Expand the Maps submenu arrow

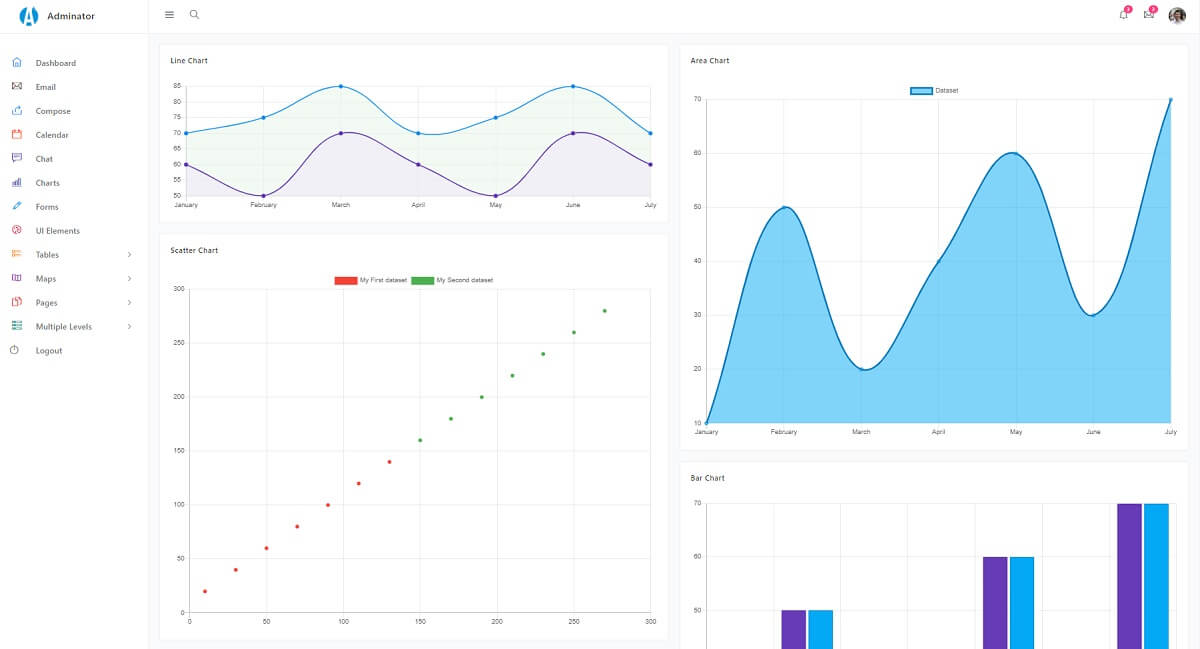pyautogui.click(x=130, y=279)
